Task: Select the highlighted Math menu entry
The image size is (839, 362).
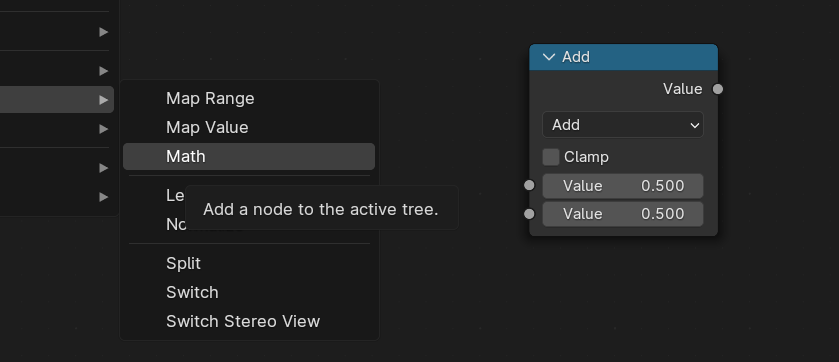Action: [249, 156]
